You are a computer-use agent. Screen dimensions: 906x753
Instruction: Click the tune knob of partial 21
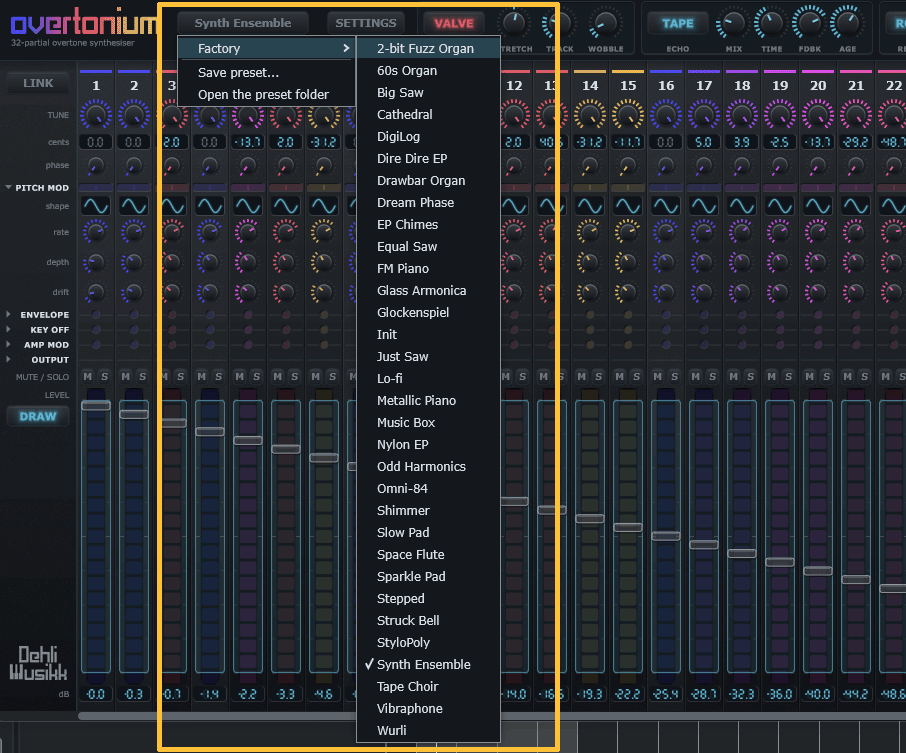[x=856, y=114]
